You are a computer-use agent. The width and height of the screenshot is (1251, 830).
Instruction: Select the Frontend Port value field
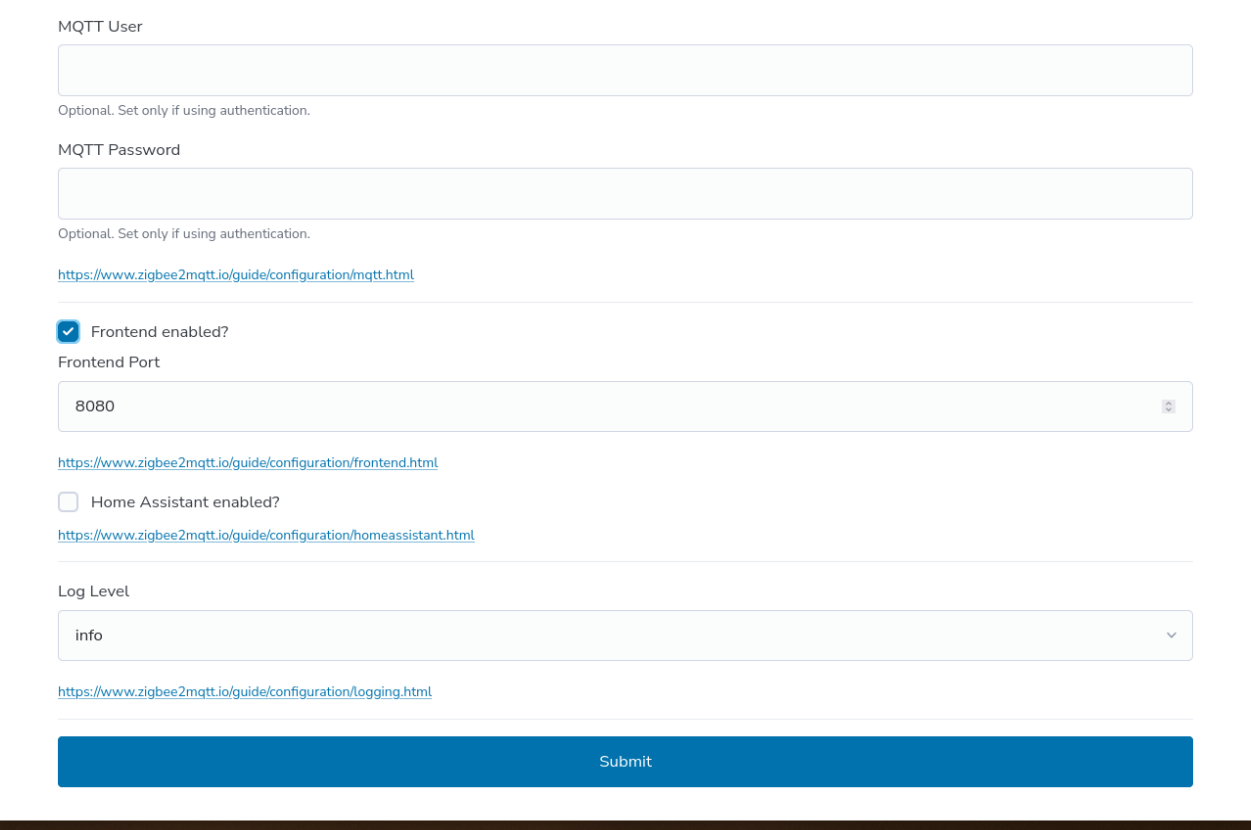600,406
